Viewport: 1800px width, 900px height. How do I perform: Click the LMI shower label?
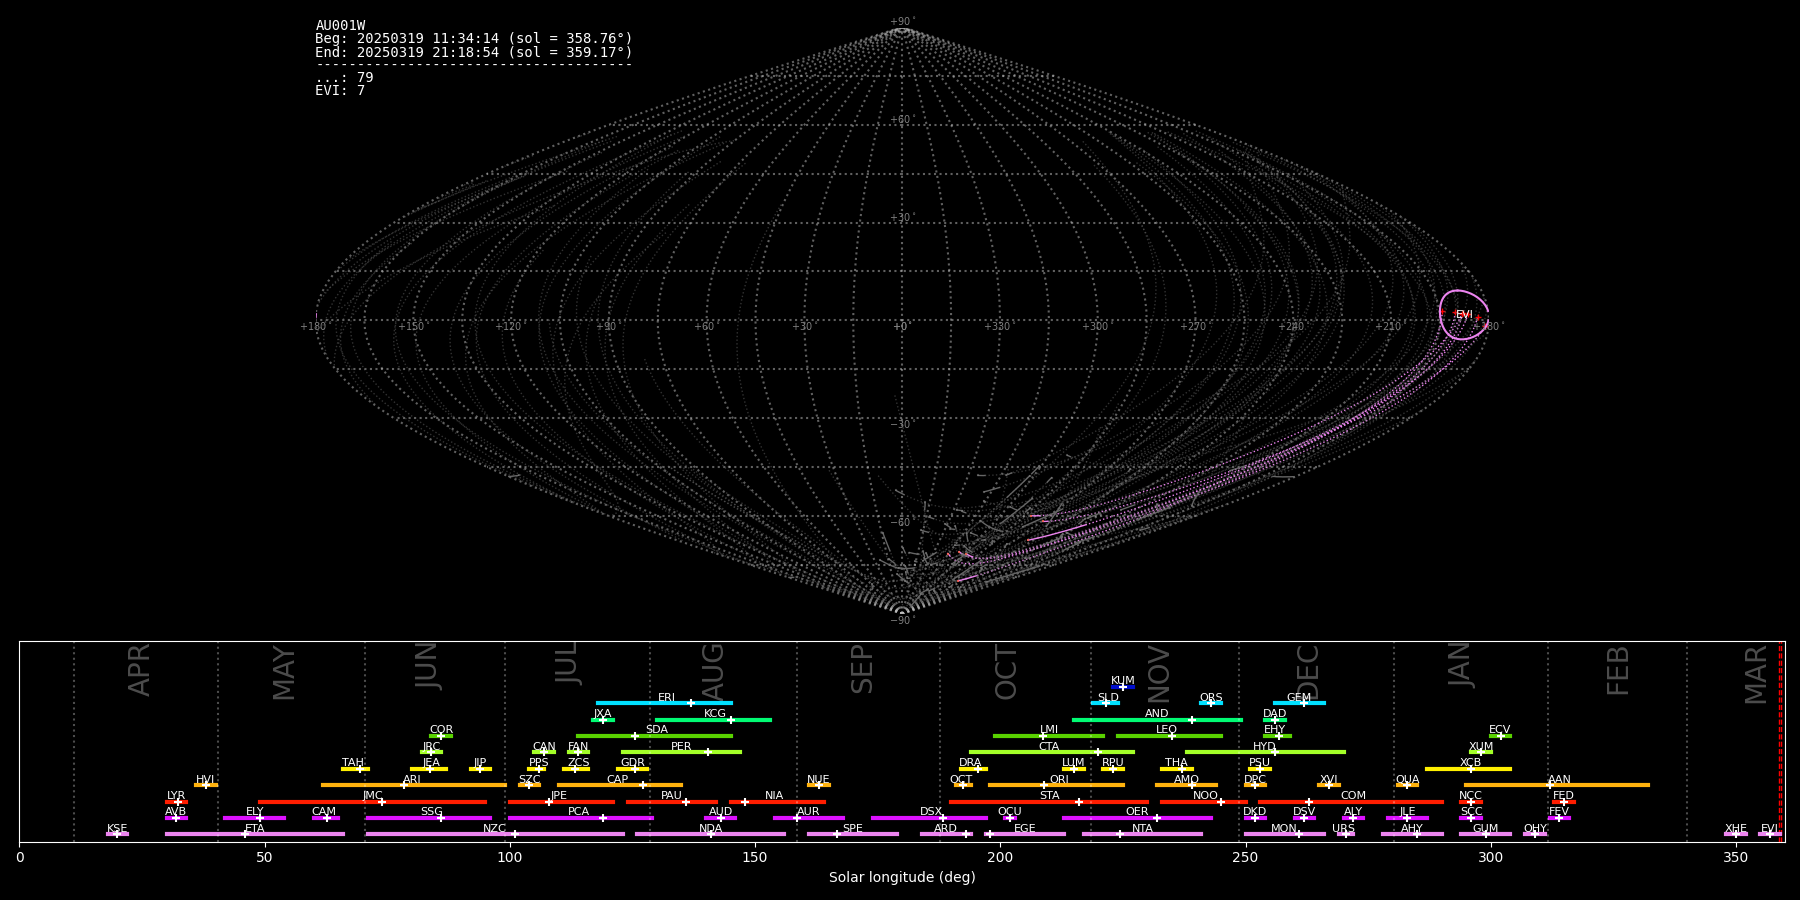pos(1049,730)
